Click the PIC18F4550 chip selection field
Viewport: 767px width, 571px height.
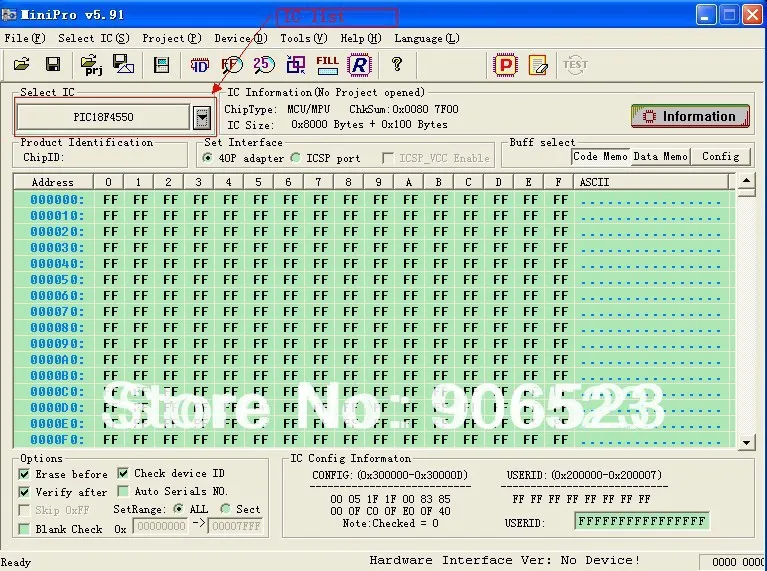click(x=103, y=117)
